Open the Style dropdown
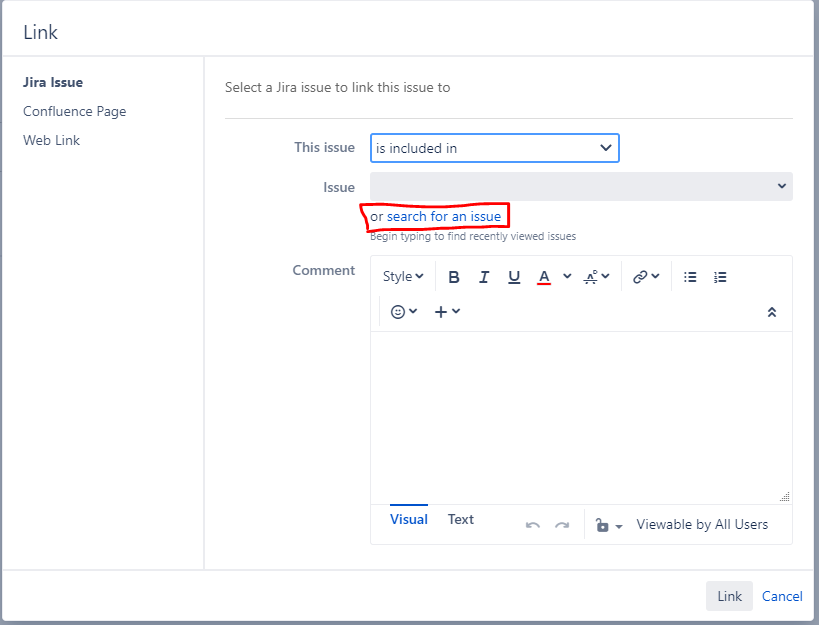Image resolution: width=819 pixels, height=625 pixels. (403, 276)
